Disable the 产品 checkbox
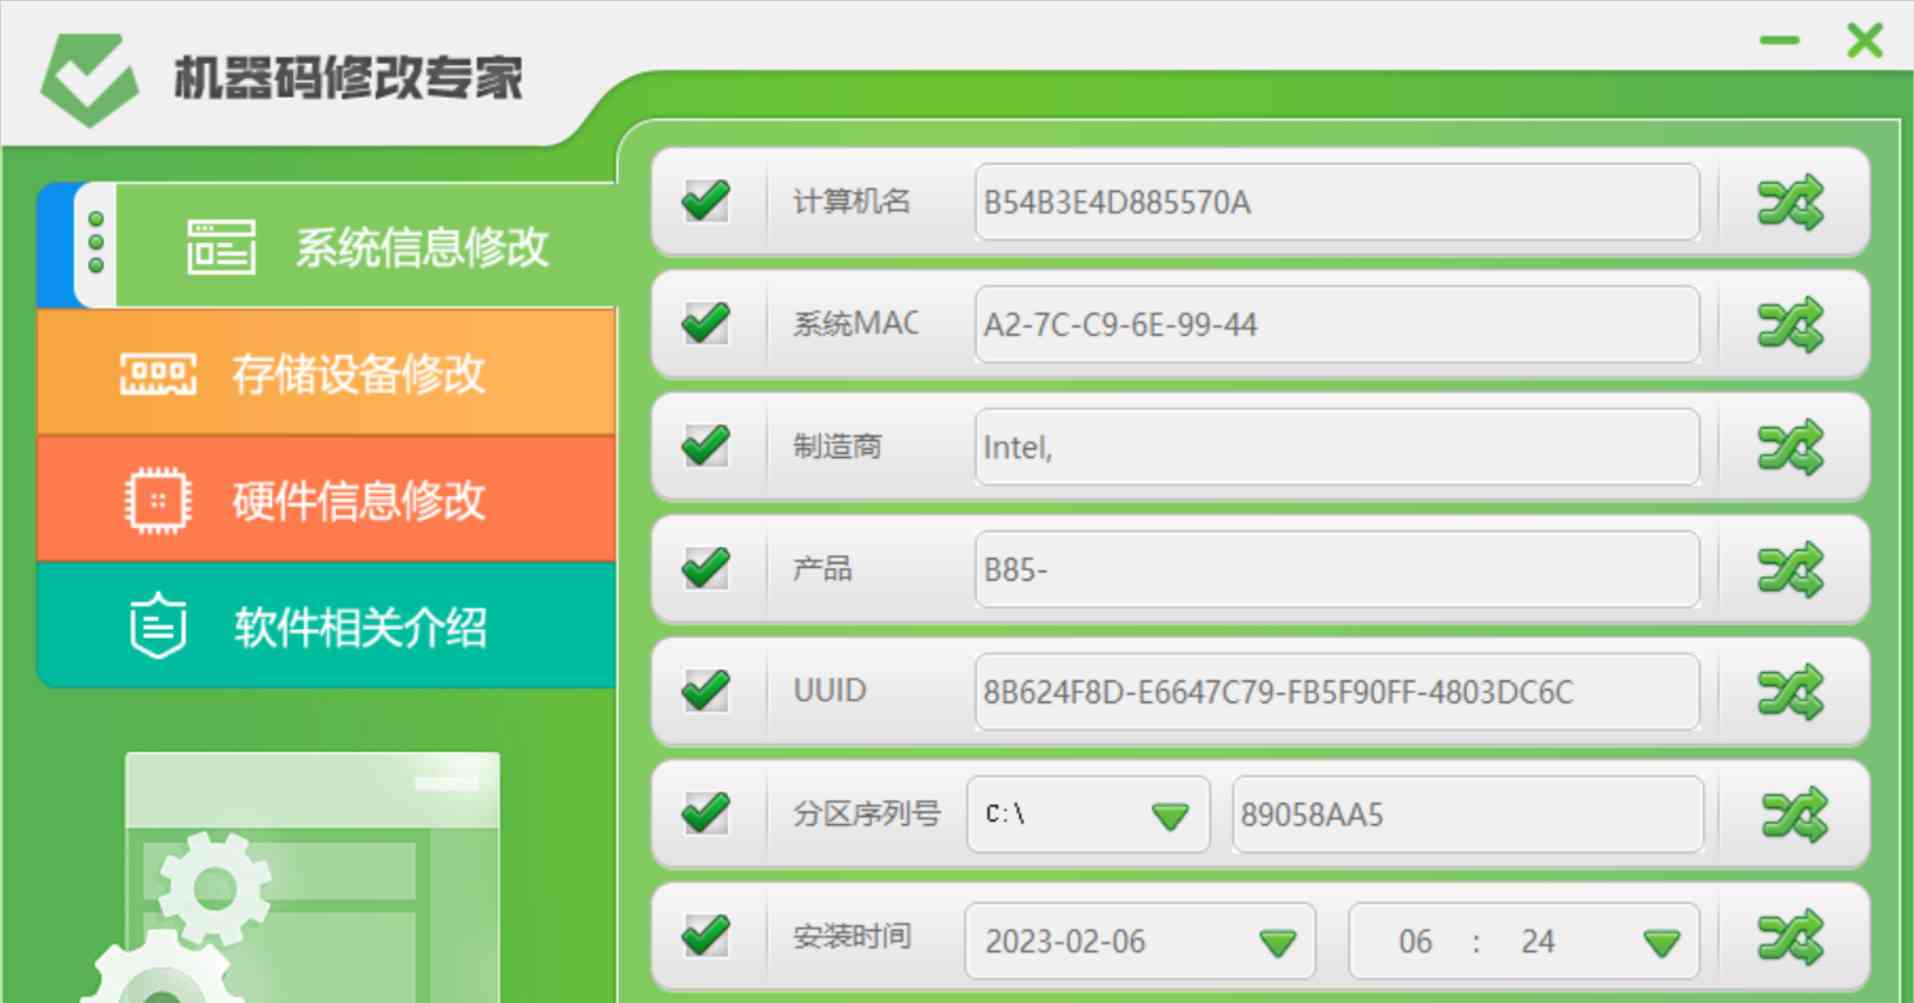 (706, 568)
